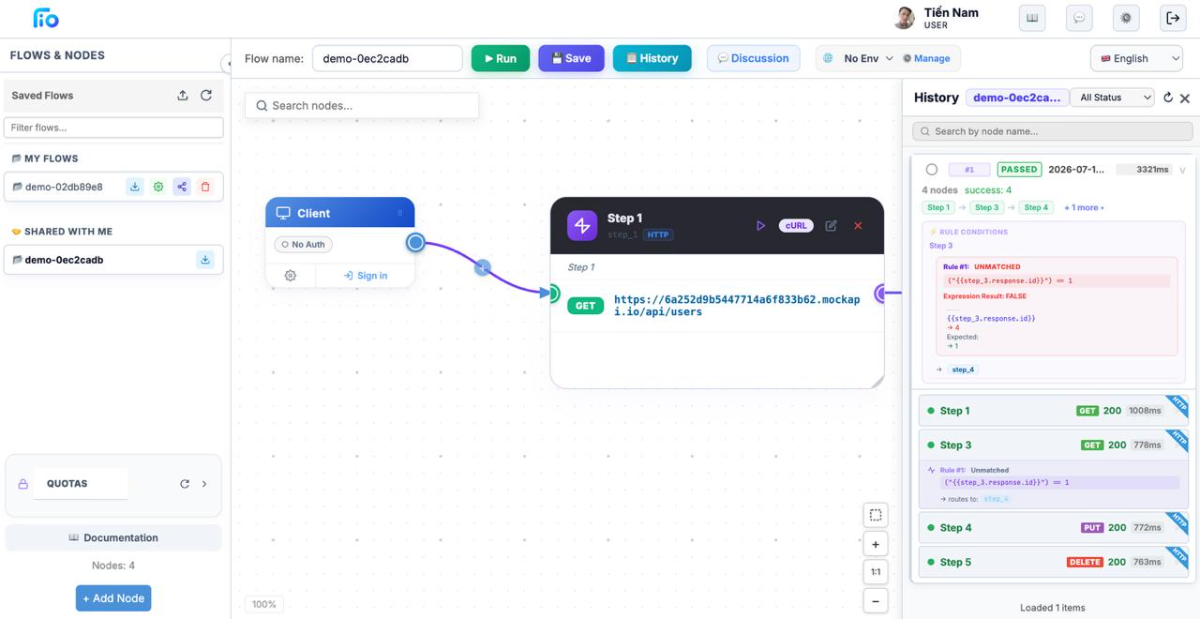This screenshot has width=1200, height=619.
Task: Click the Step 1 mockapi URL text
Action: [737, 305]
